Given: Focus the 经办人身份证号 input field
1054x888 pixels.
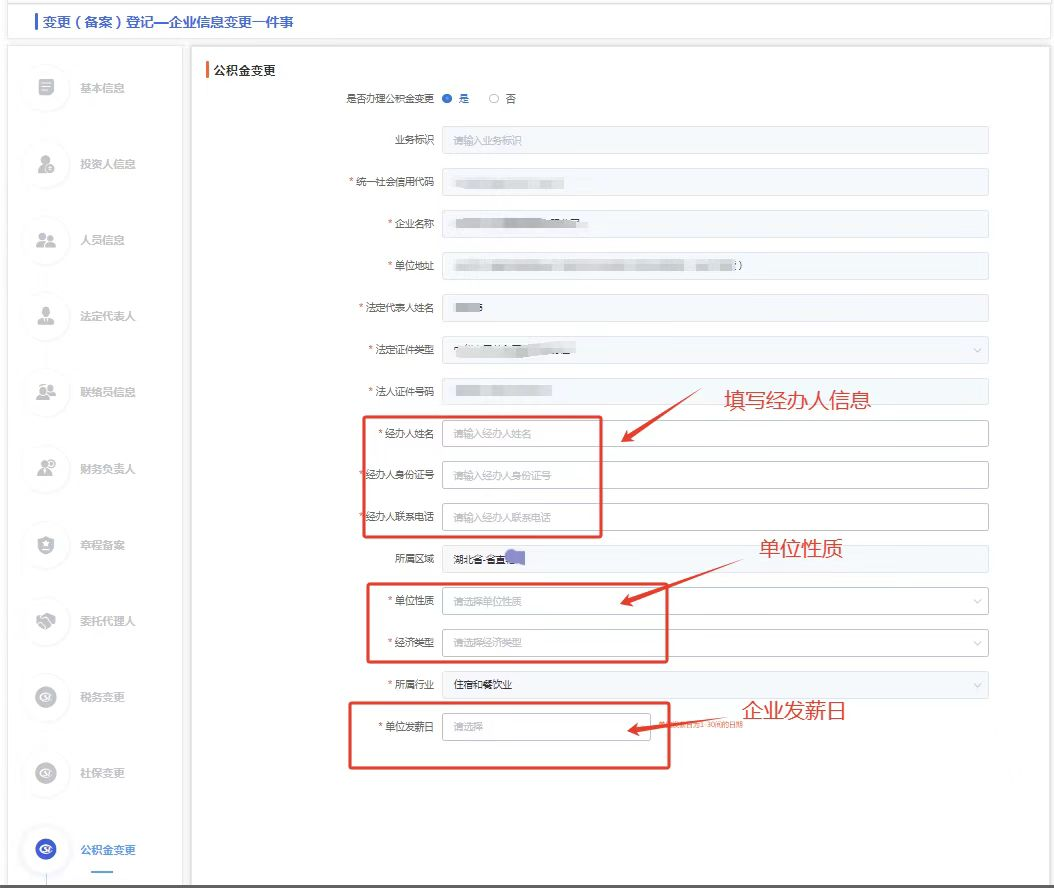Looking at the screenshot, I should 715,475.
